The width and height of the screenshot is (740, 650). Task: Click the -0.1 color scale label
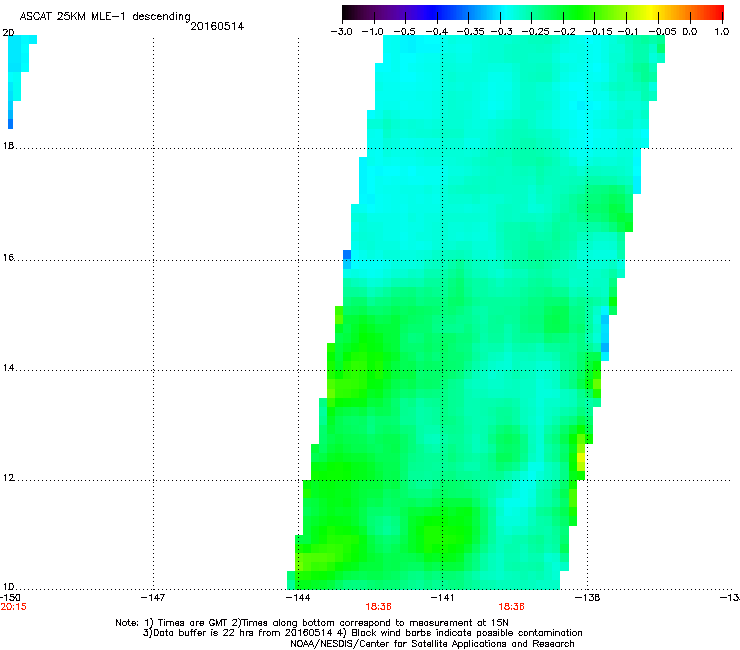click(x=628, y=32)
